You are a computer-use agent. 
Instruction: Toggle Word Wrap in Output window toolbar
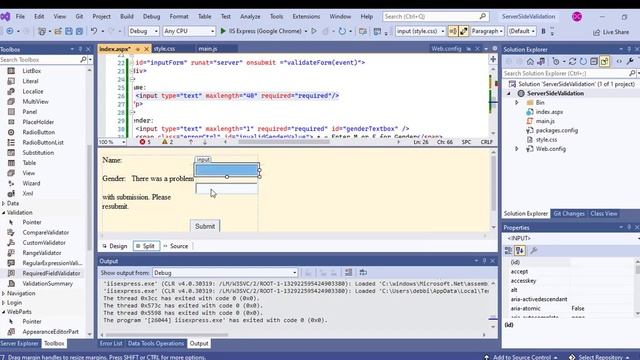click(x=363, y=273)
